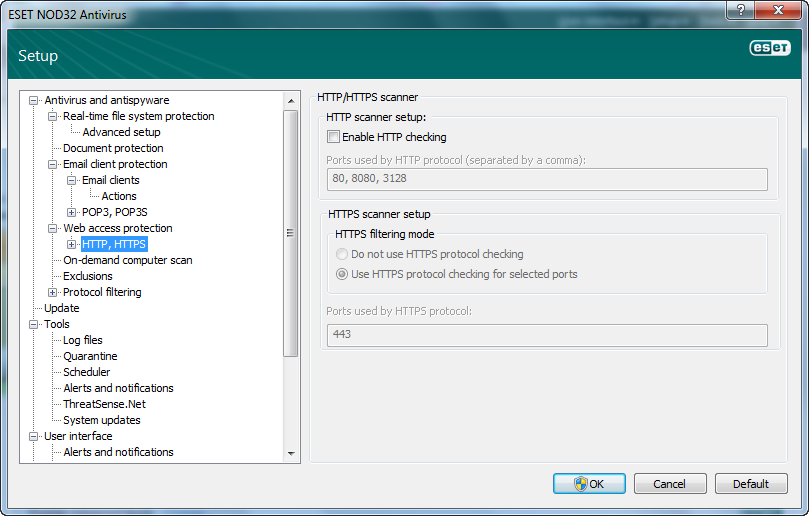Screen dimensions: 809x516
Task: Collapse User interface tree node
Action: (34, 436)
